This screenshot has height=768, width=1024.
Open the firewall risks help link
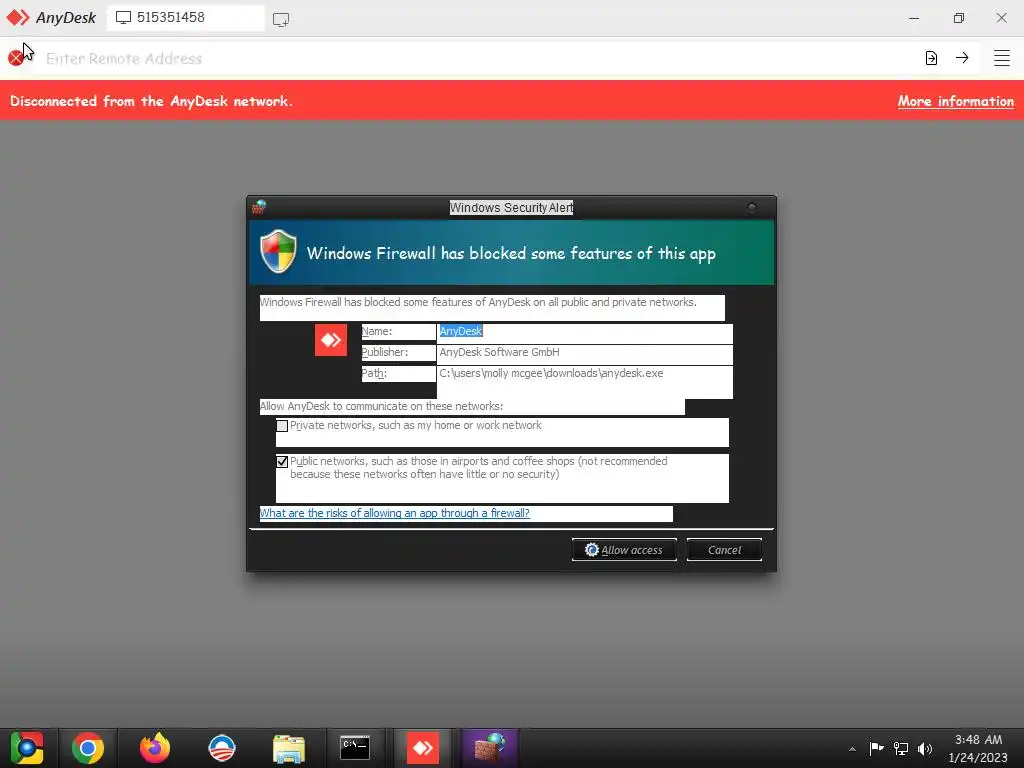394,513
